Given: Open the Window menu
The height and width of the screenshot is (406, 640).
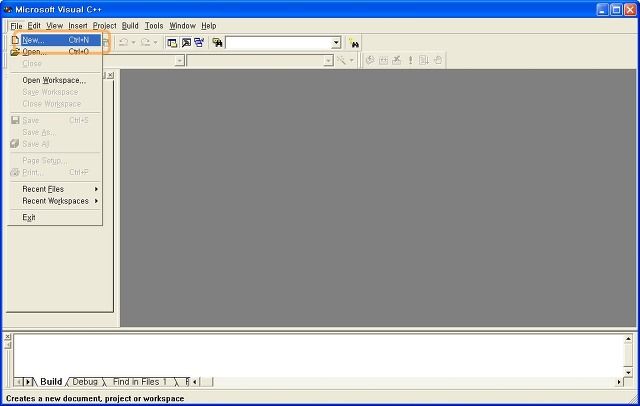Looking at the screenshot, I should (x=182, y=26).
